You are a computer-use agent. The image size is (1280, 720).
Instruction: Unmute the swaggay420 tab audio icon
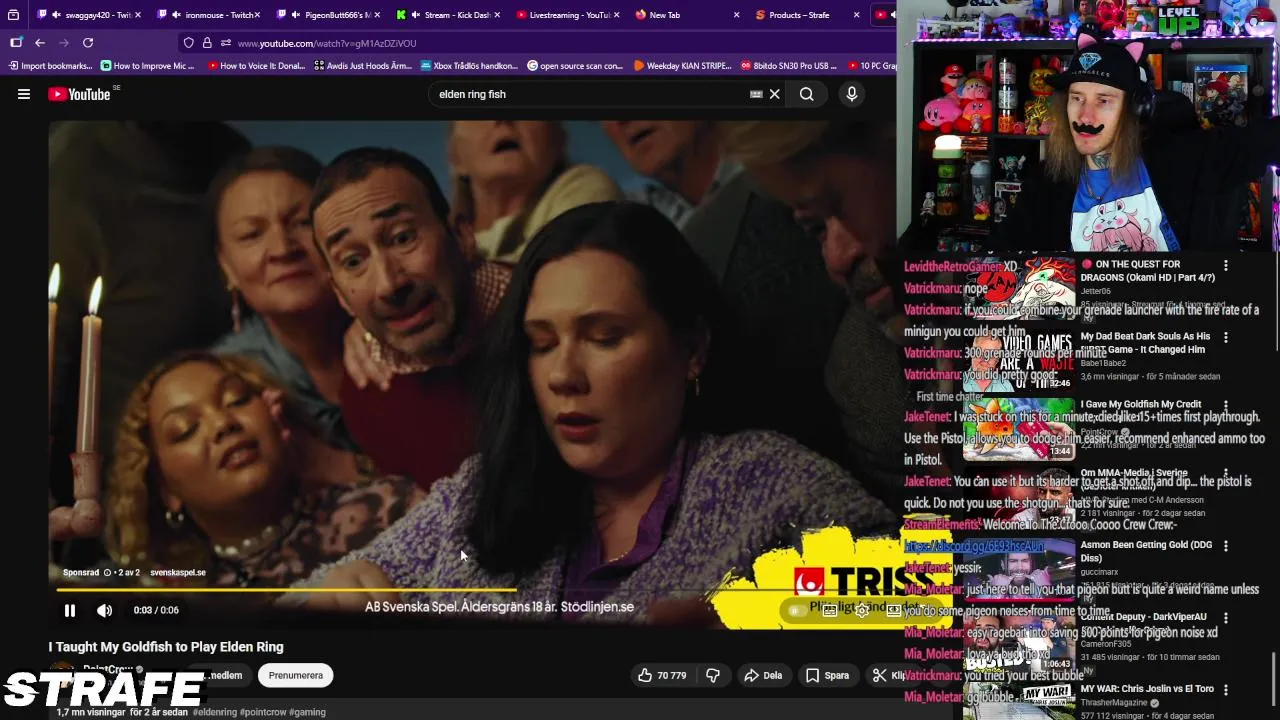click(57, 15)
